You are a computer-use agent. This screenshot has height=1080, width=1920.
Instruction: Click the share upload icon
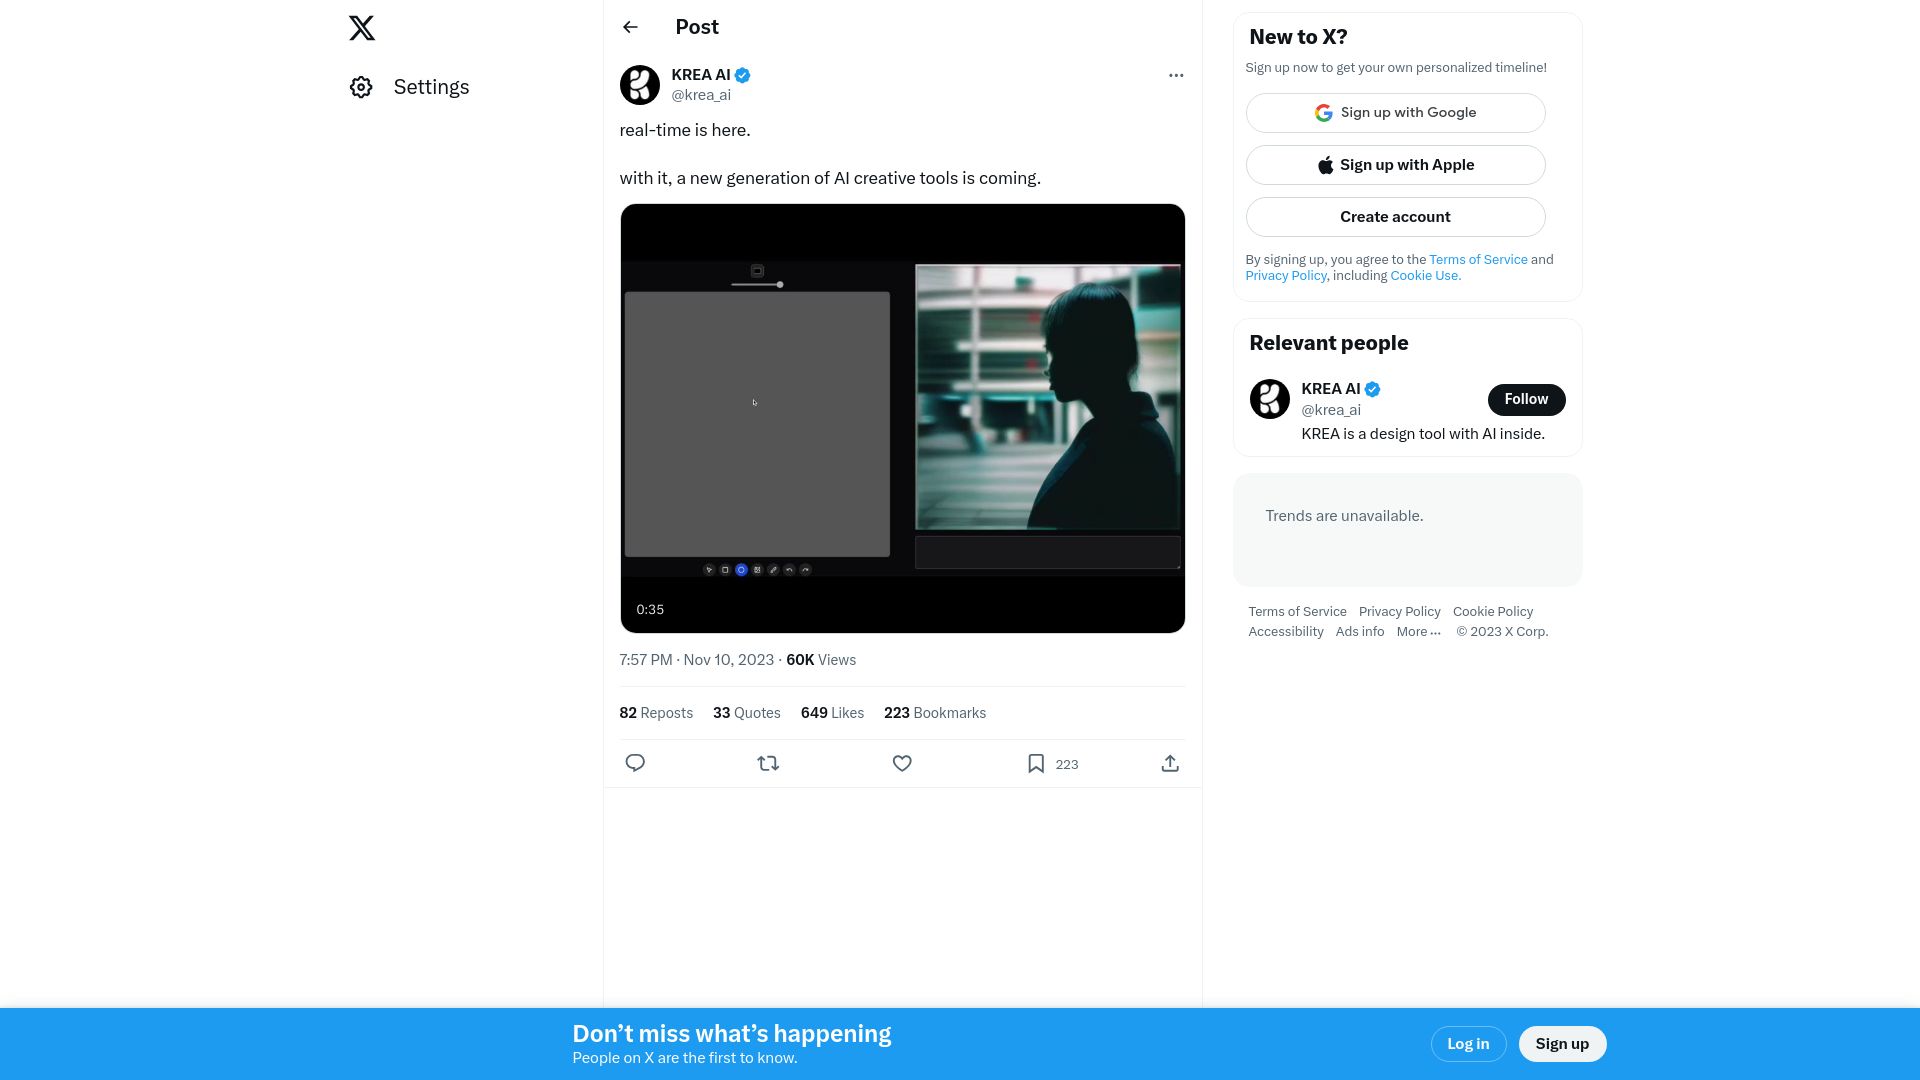[1170, 763]
